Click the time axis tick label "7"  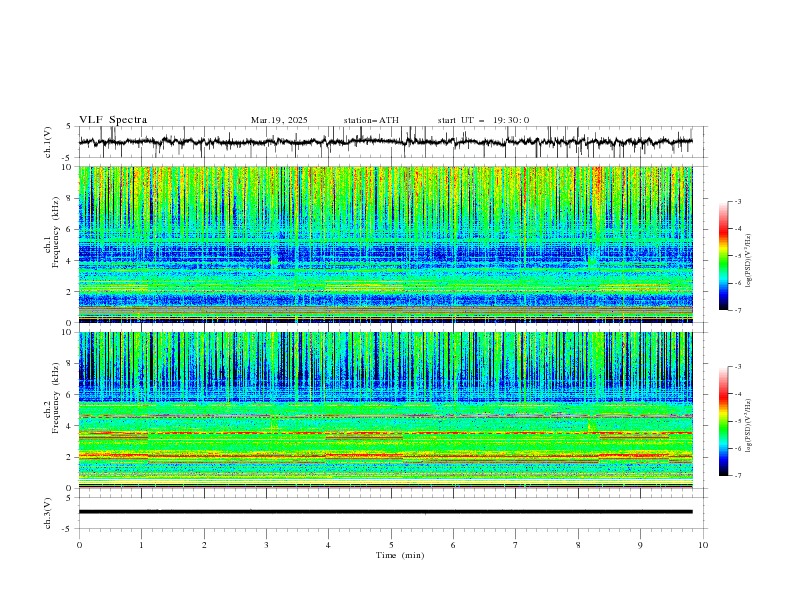[516, 545]
